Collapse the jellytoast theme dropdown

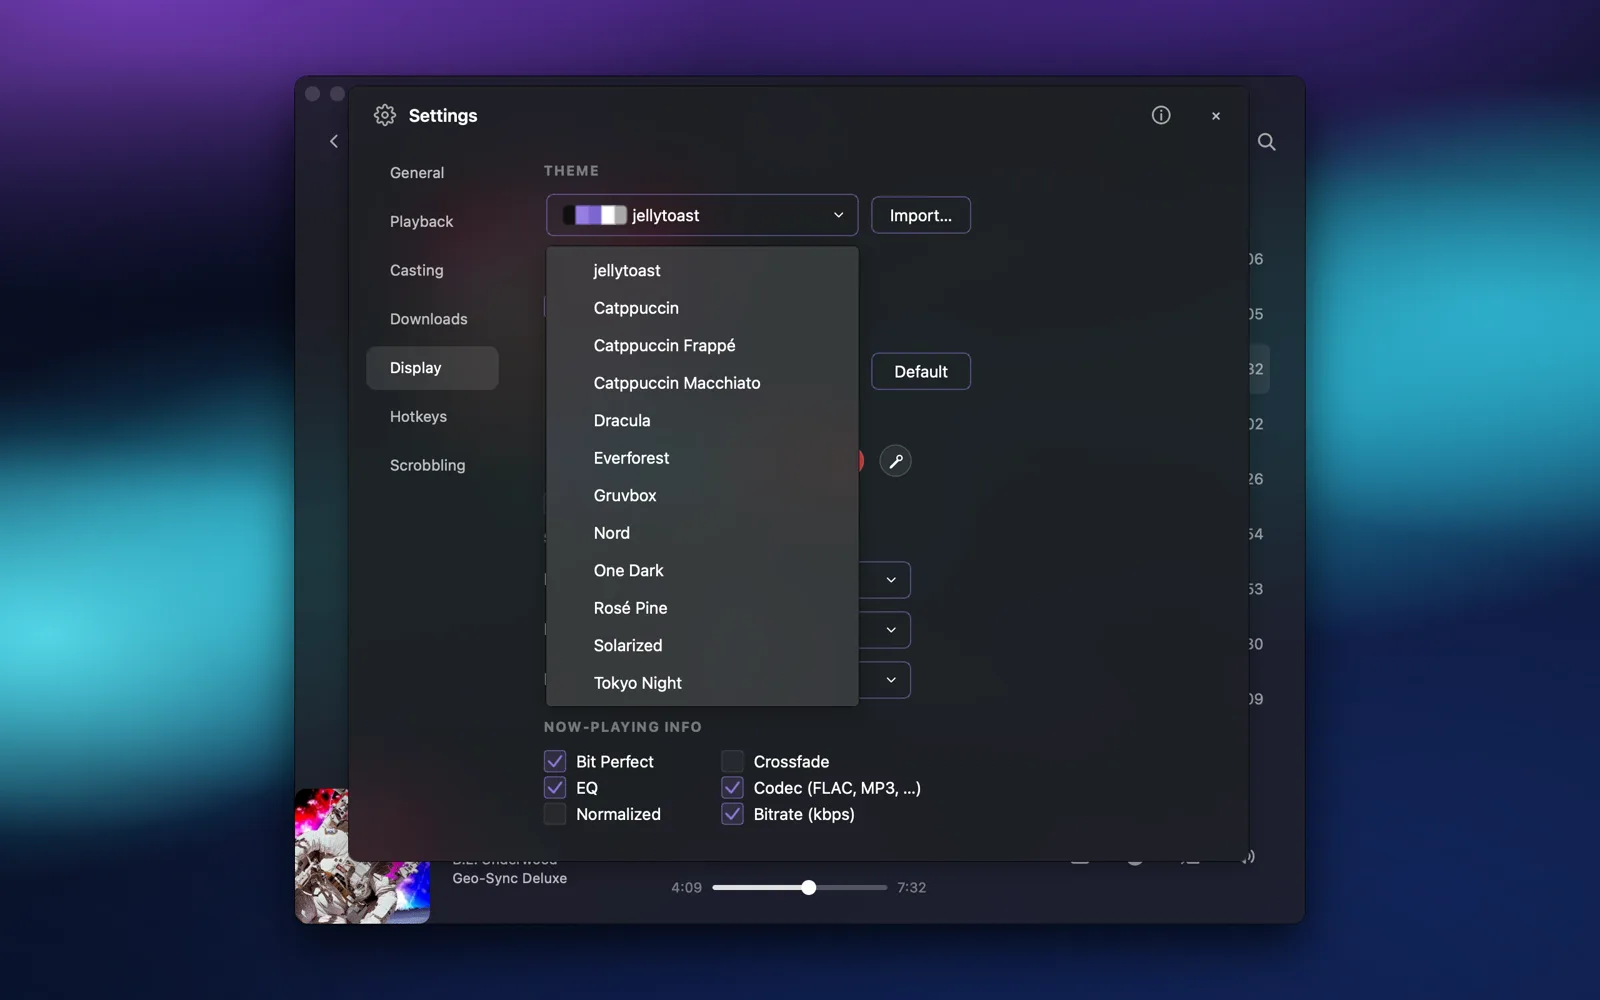click(702, 215)
